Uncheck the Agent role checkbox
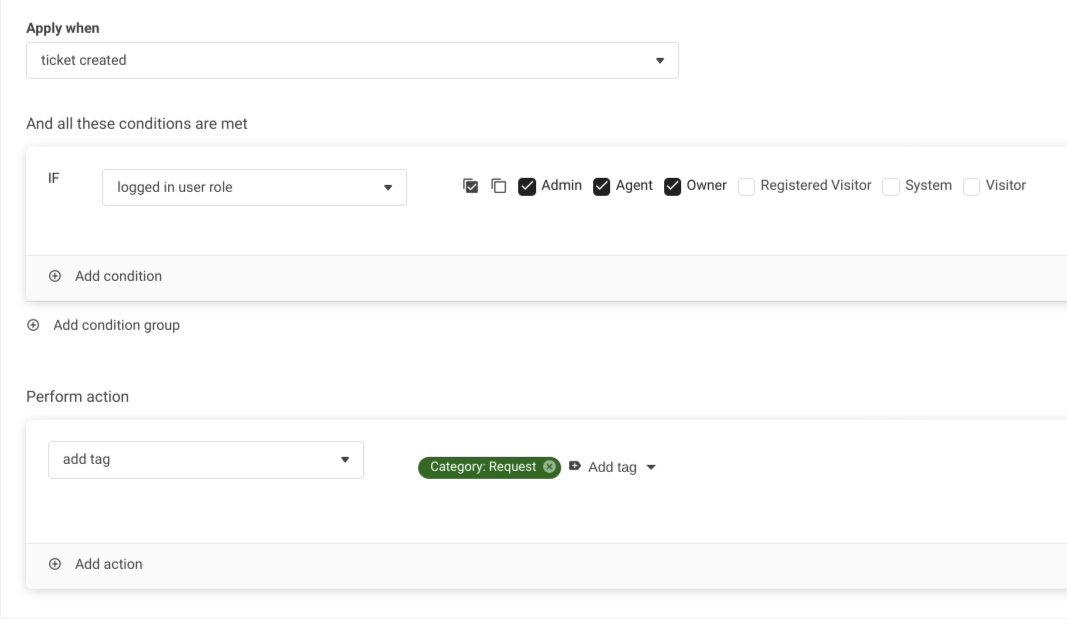 click(x=601, y=186)
